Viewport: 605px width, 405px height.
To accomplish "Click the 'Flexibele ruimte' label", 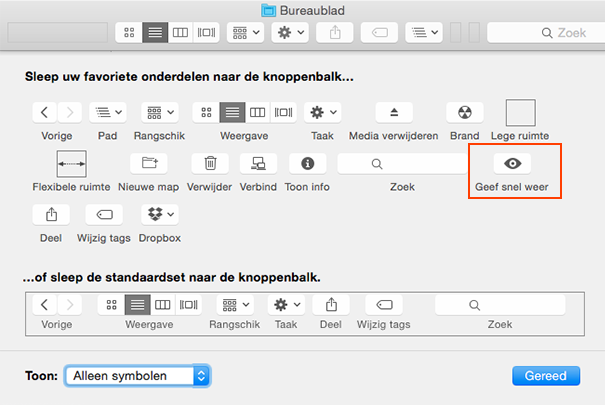I will pyautogui.click(x=71, y=187).
